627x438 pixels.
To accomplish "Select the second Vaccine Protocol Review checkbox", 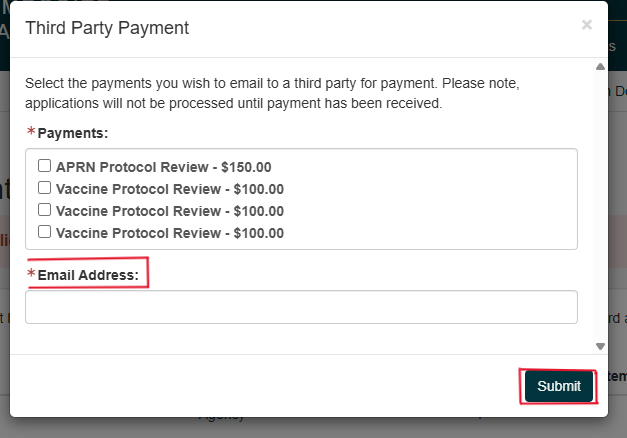I will [44, 210].
